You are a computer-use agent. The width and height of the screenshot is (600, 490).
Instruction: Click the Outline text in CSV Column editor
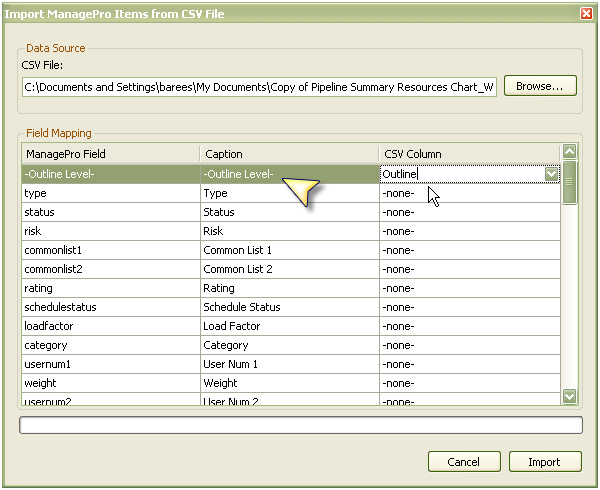tap(399, 174)
